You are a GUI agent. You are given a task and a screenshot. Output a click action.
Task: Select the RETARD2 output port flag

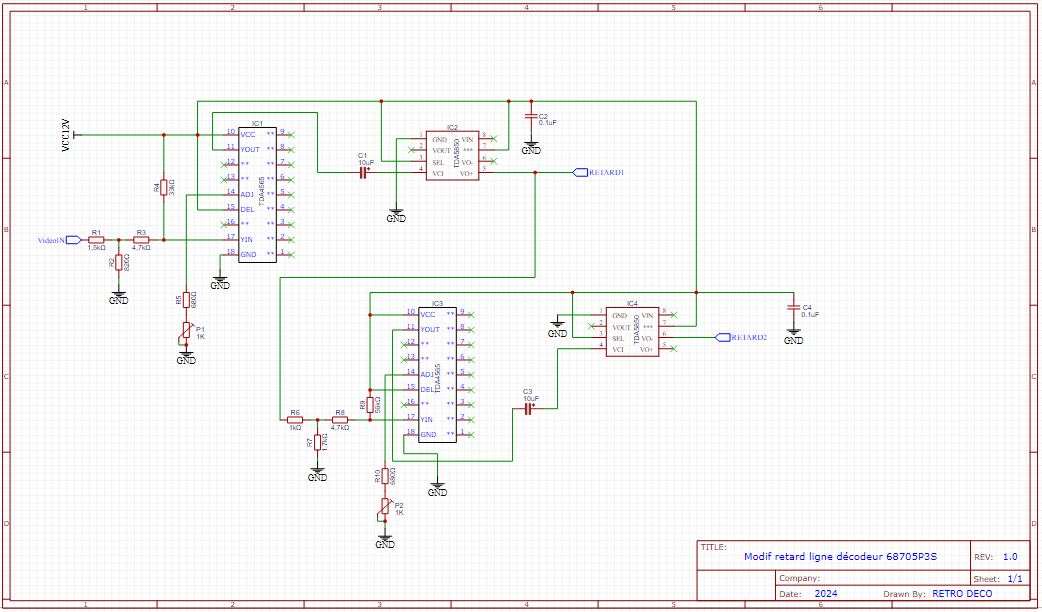[x=724, y=338]
